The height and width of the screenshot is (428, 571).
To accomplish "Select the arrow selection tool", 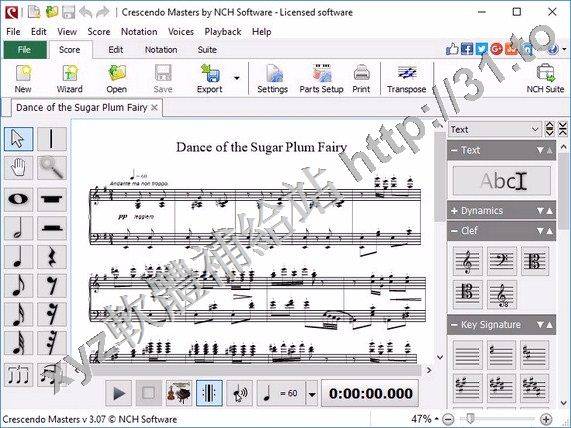I will coord(19,139).
